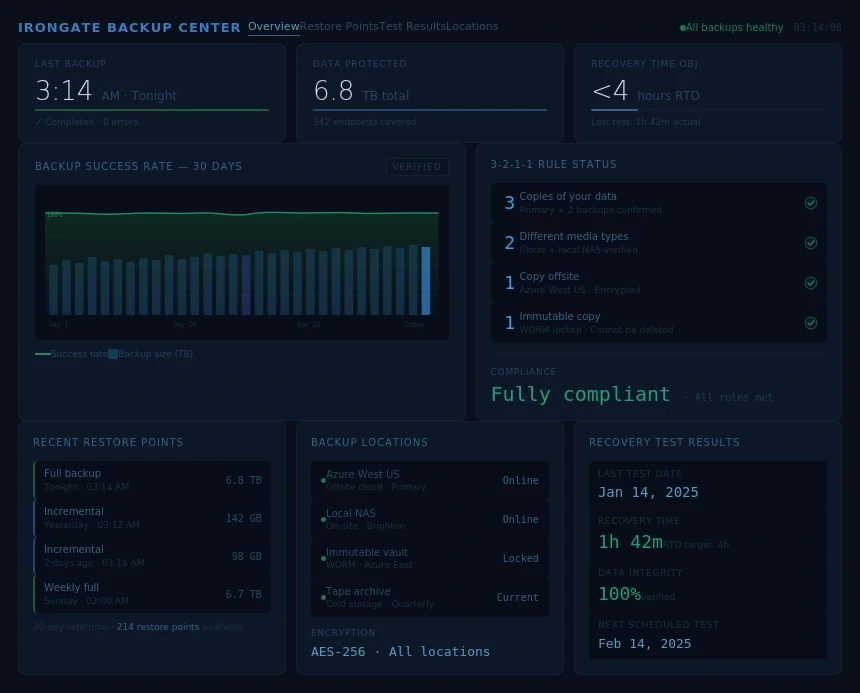Click the 'Backup size (TB)' legend swatch
The height and width of the screenshot is (693, 860).
[114, 354]
